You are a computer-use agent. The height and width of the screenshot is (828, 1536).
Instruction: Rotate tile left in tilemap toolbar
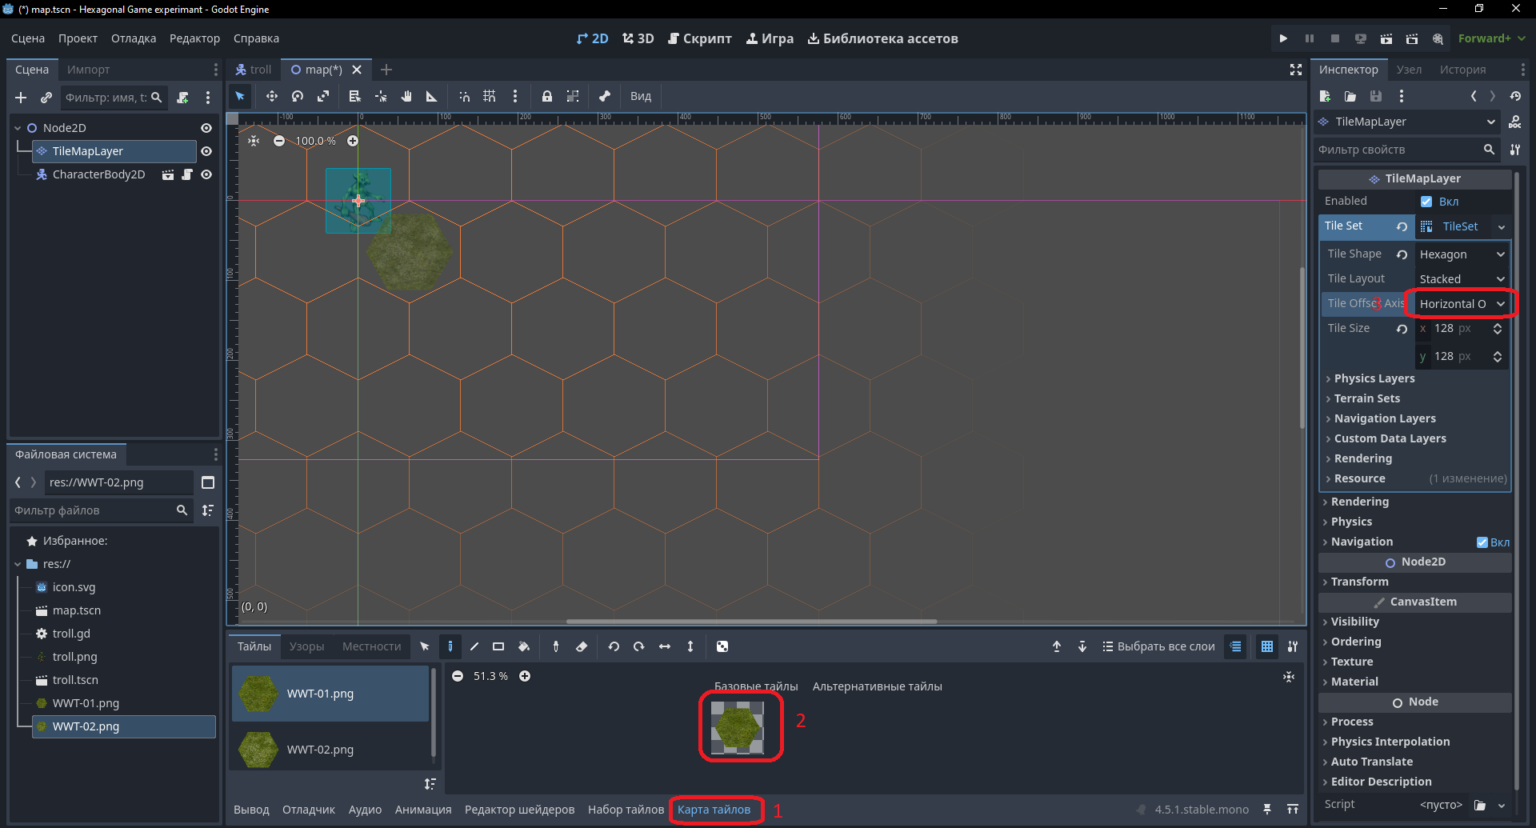click(x=614, y=646)
